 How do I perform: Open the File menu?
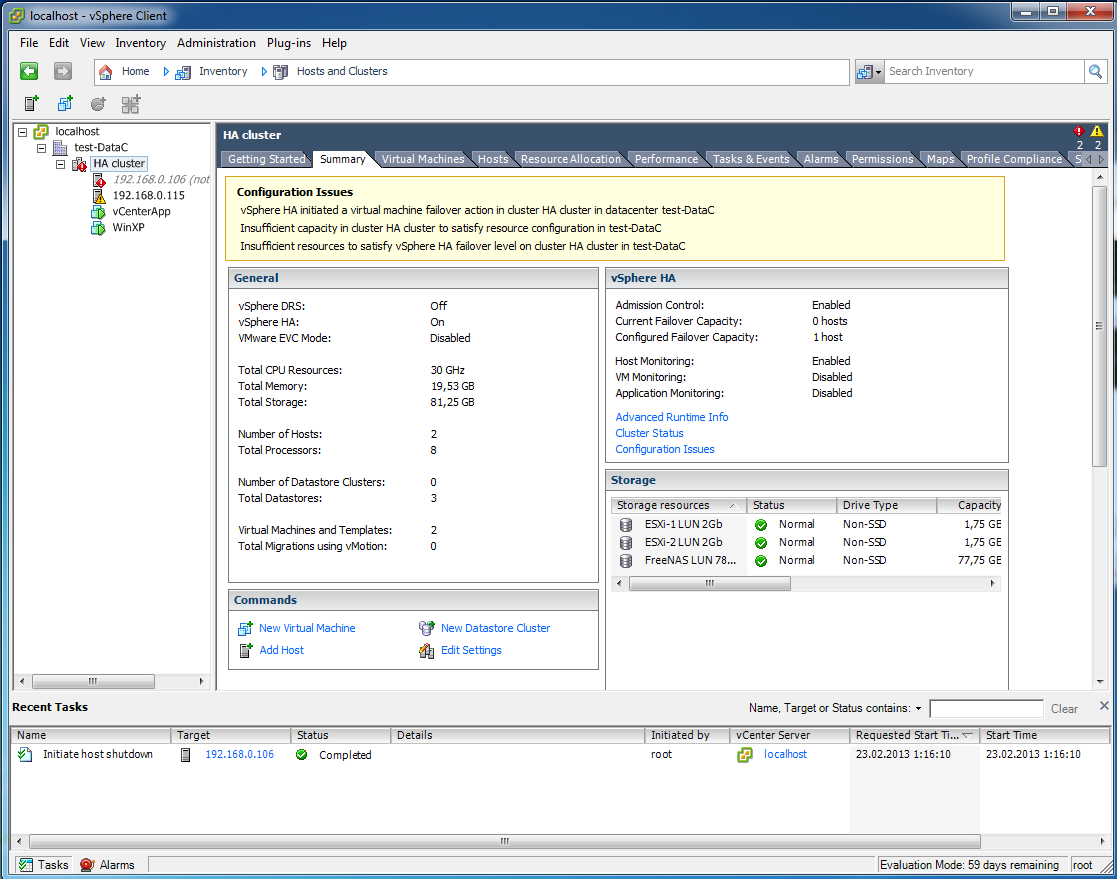(x=29, y=43)
